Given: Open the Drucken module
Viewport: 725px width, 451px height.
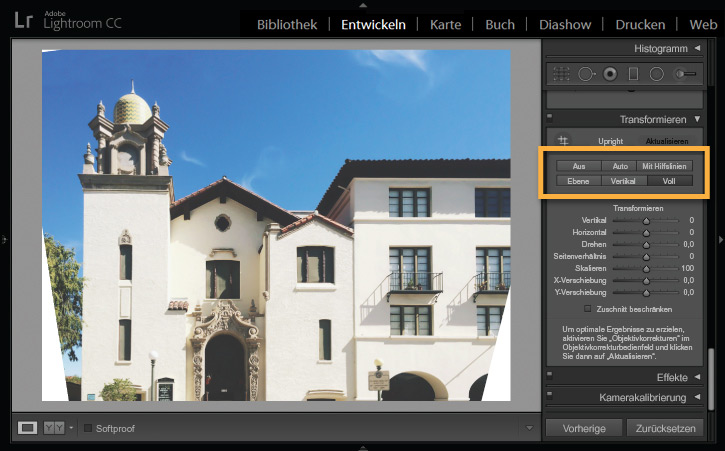Looking at the screenshot, I should click(640, 25).
